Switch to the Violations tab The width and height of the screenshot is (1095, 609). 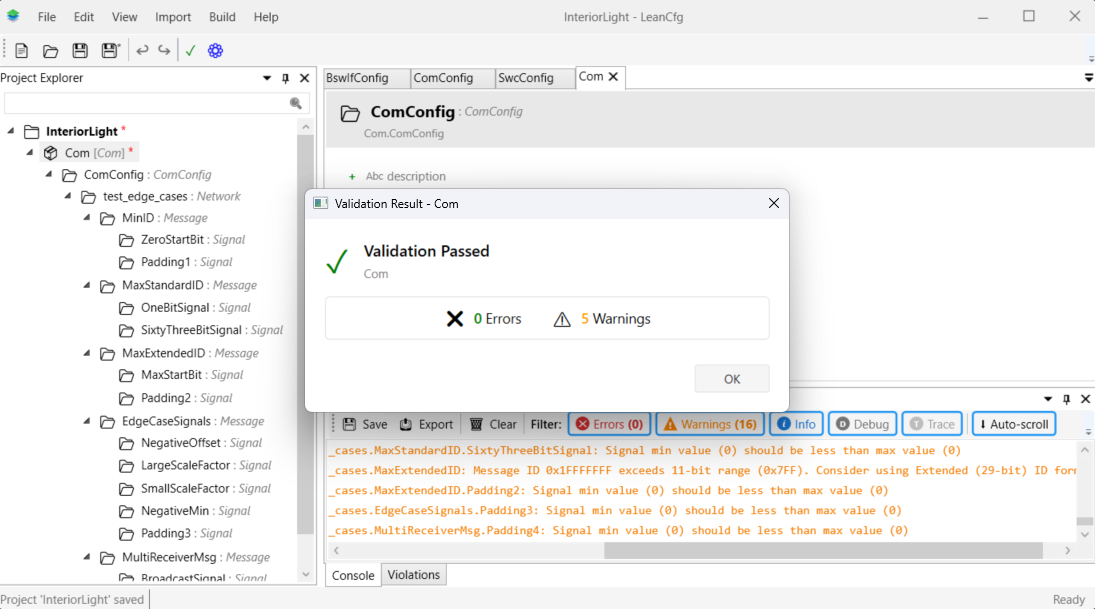[x=413, y=575]
